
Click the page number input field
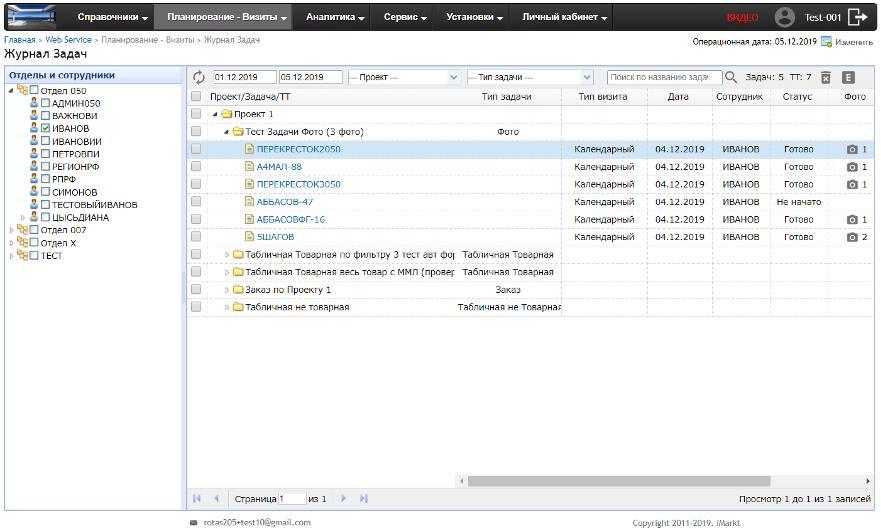(292, 498)
